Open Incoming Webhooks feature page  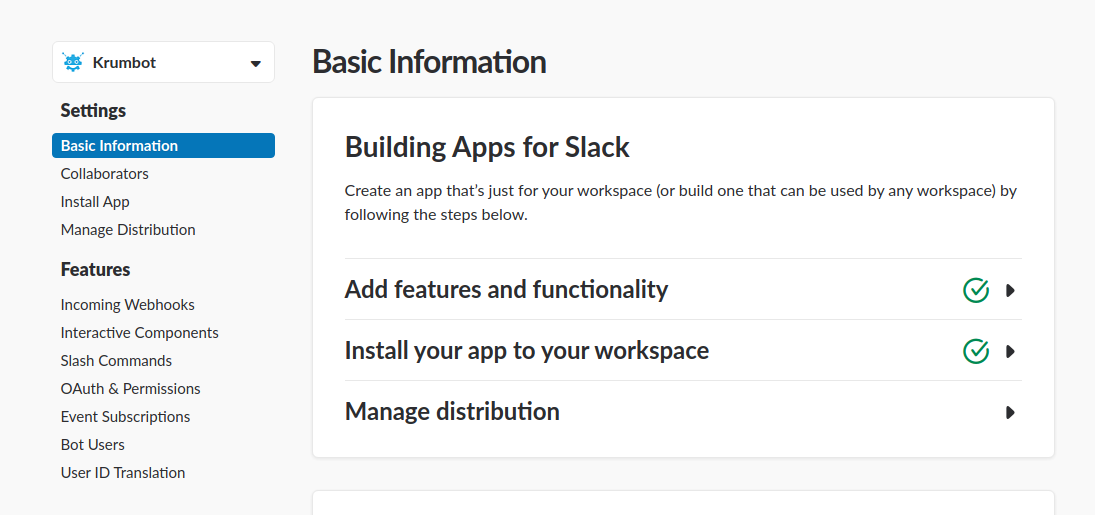pos(127,305)
